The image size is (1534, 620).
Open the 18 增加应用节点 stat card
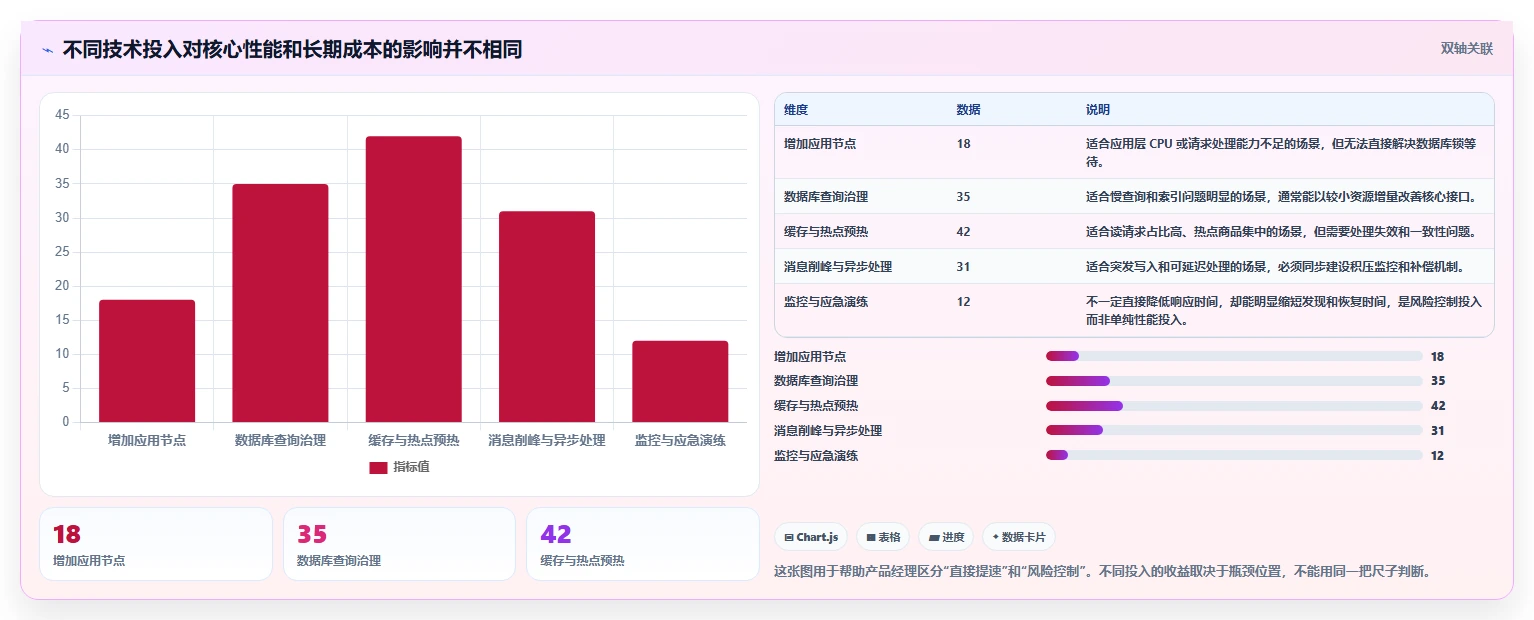point(156,544)
